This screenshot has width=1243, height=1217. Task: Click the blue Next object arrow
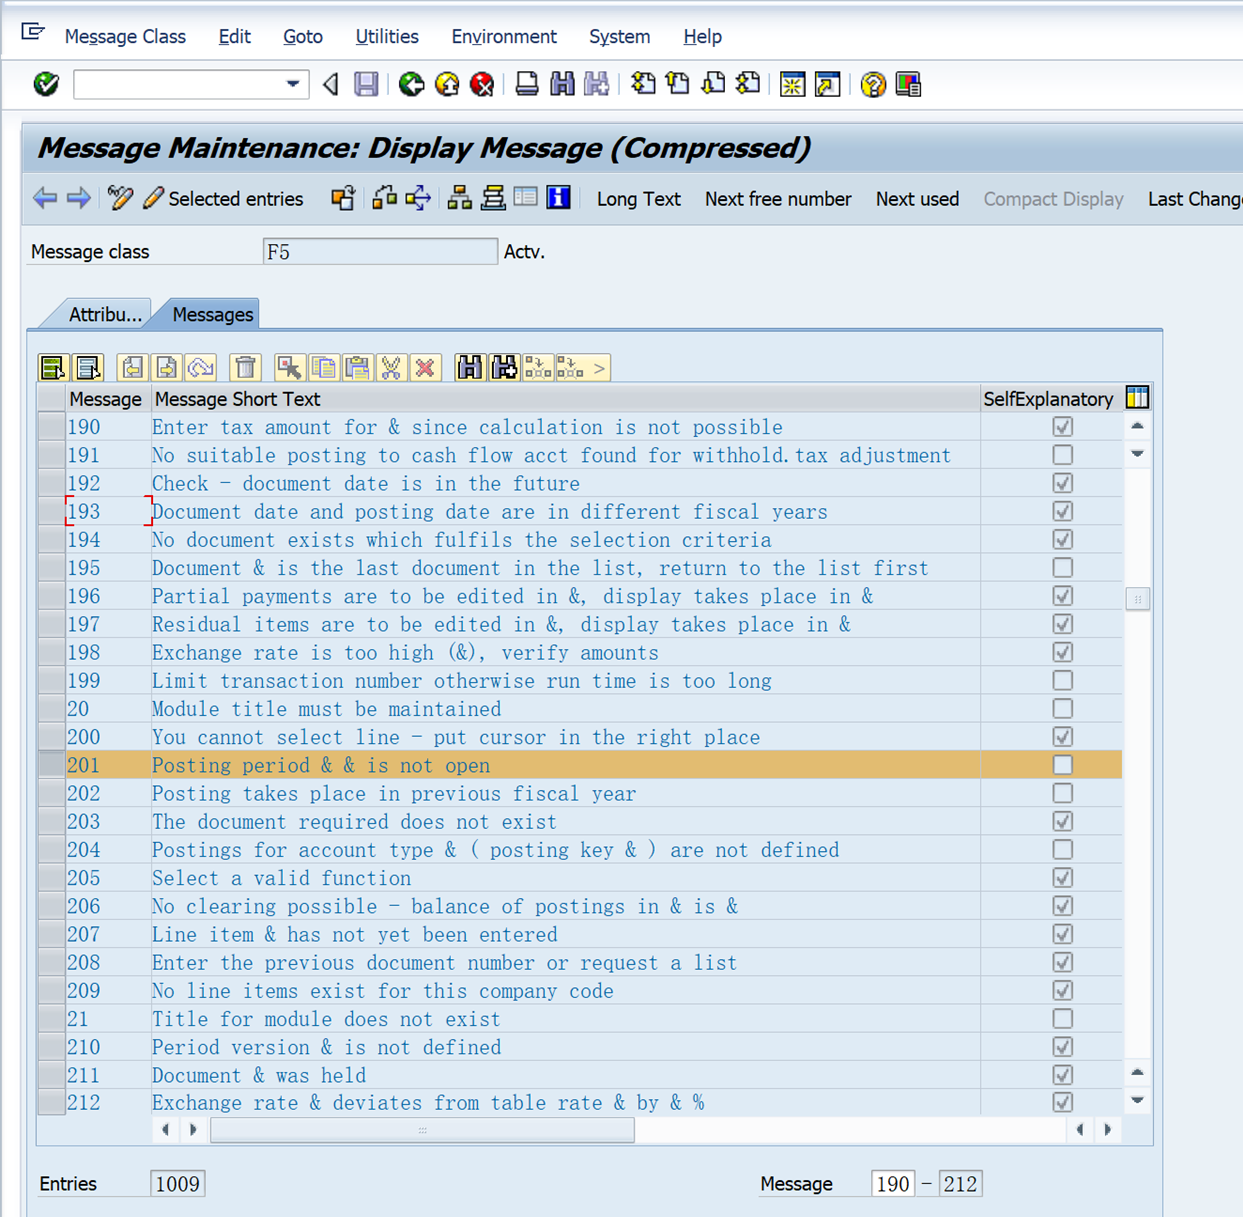pos(78,198)
